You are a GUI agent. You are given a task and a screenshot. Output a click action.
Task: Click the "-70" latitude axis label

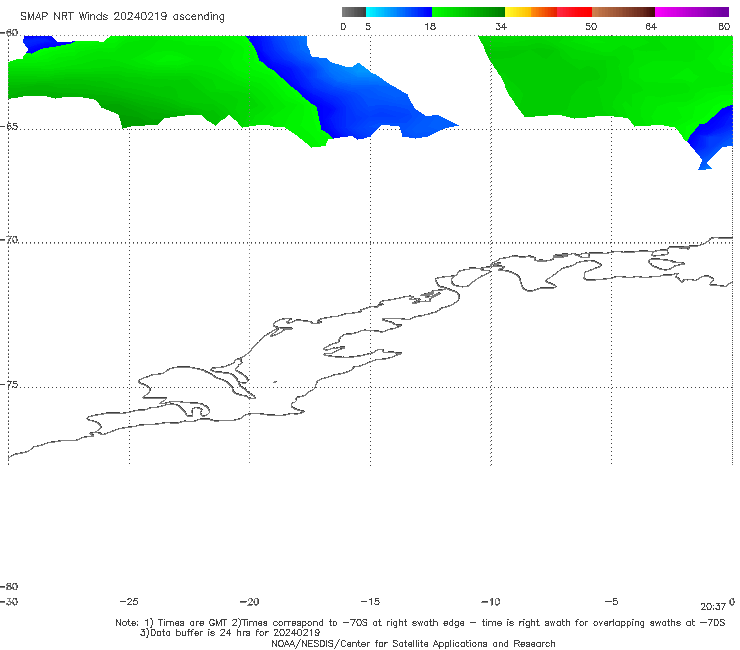coord(9,240)
